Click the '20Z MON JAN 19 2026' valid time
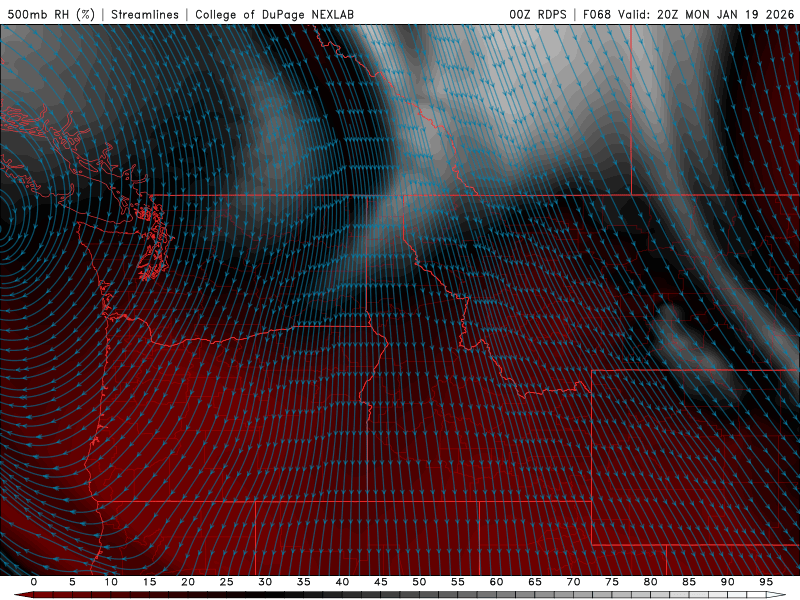800x600 pixels. pyautogui.click(x=726, y=14)
